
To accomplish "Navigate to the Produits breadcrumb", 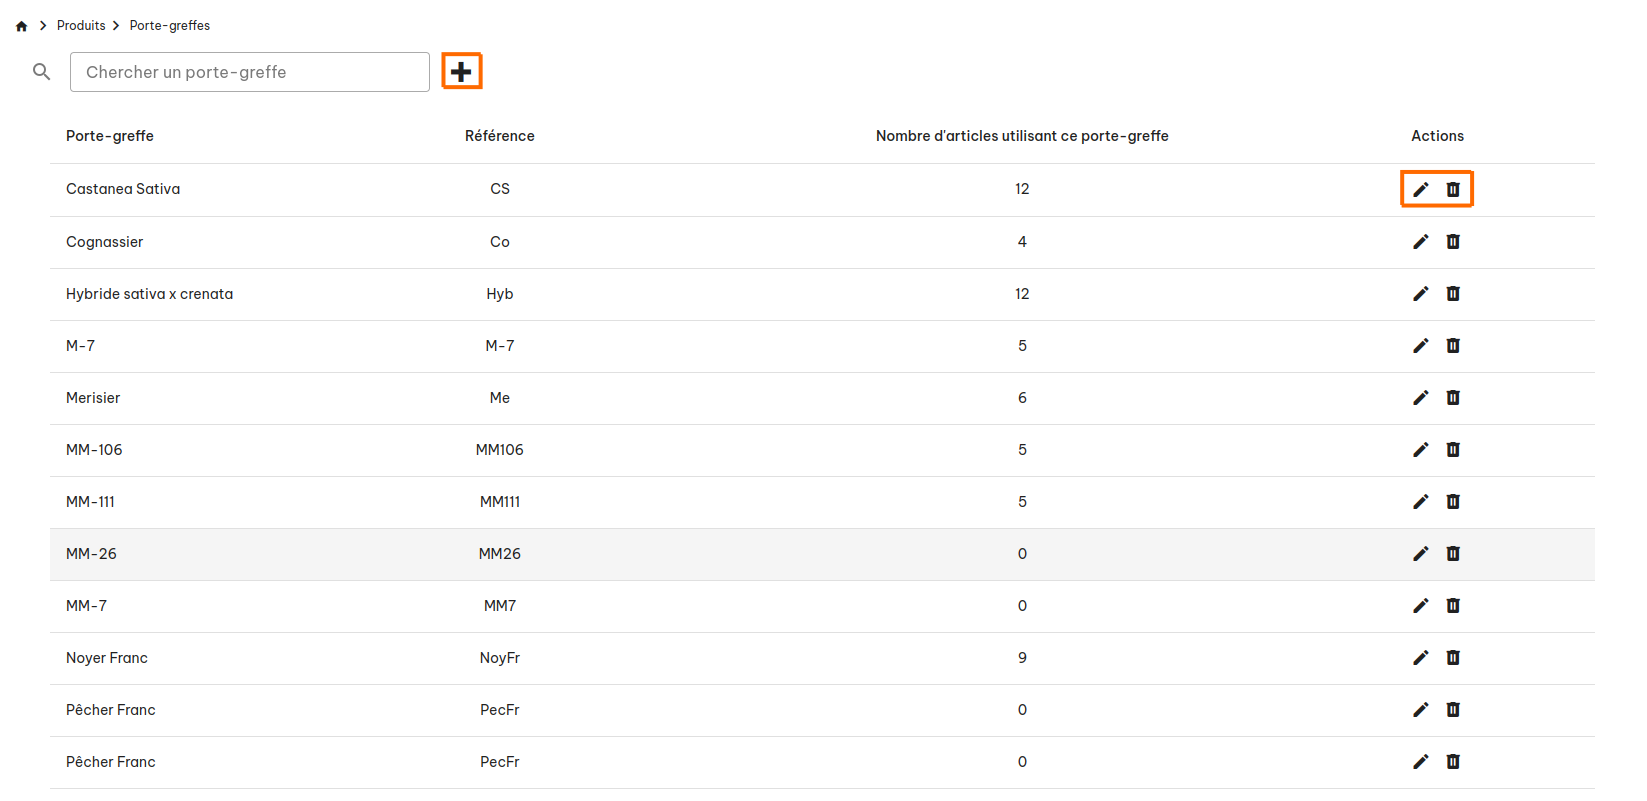I will pos(81,26).
